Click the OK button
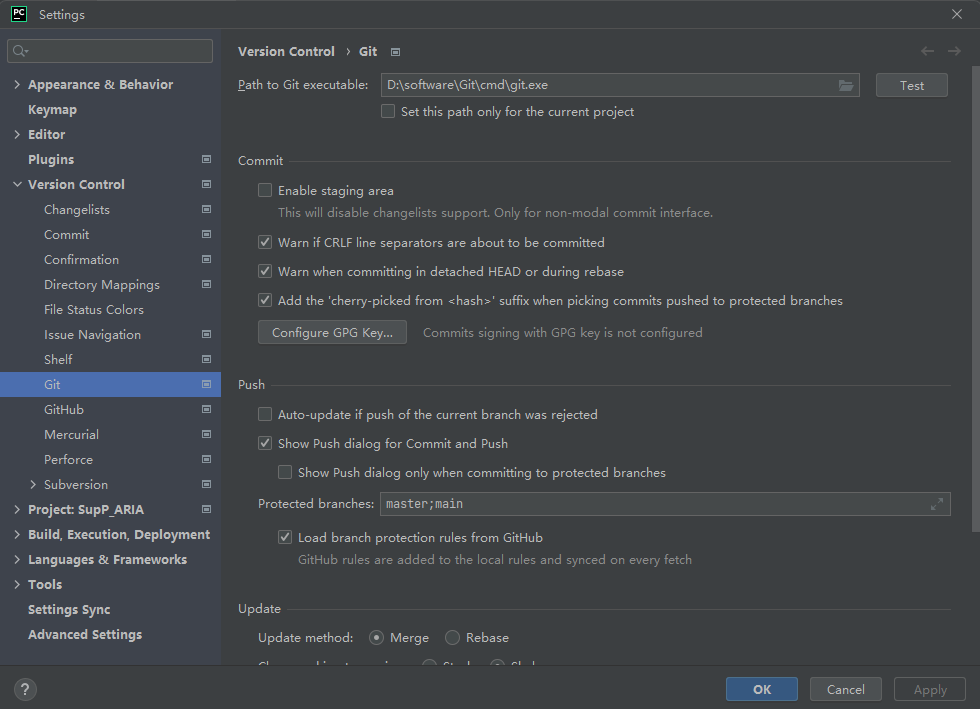Viewport: 980px width, 709px height. (762, 690)
